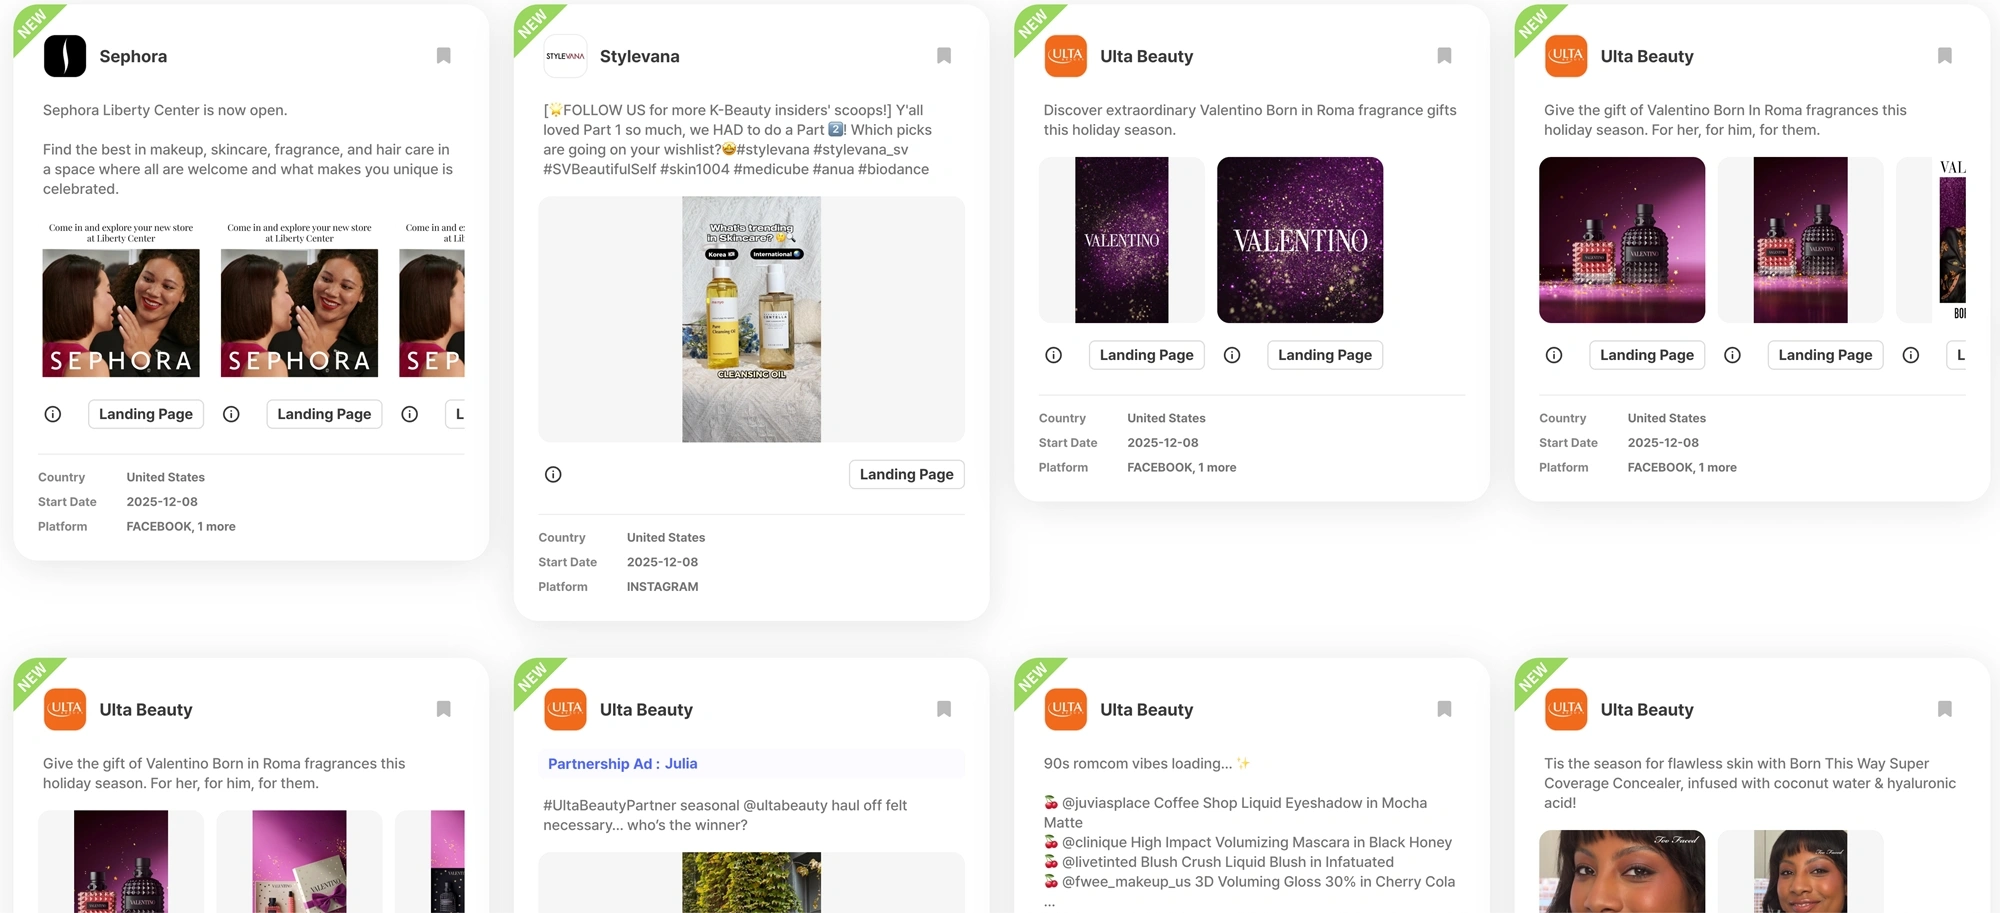This screenshot has width=2000, height=913.
Task: Open the info icon on the Stylevana ad
Action: coord(553,474)
